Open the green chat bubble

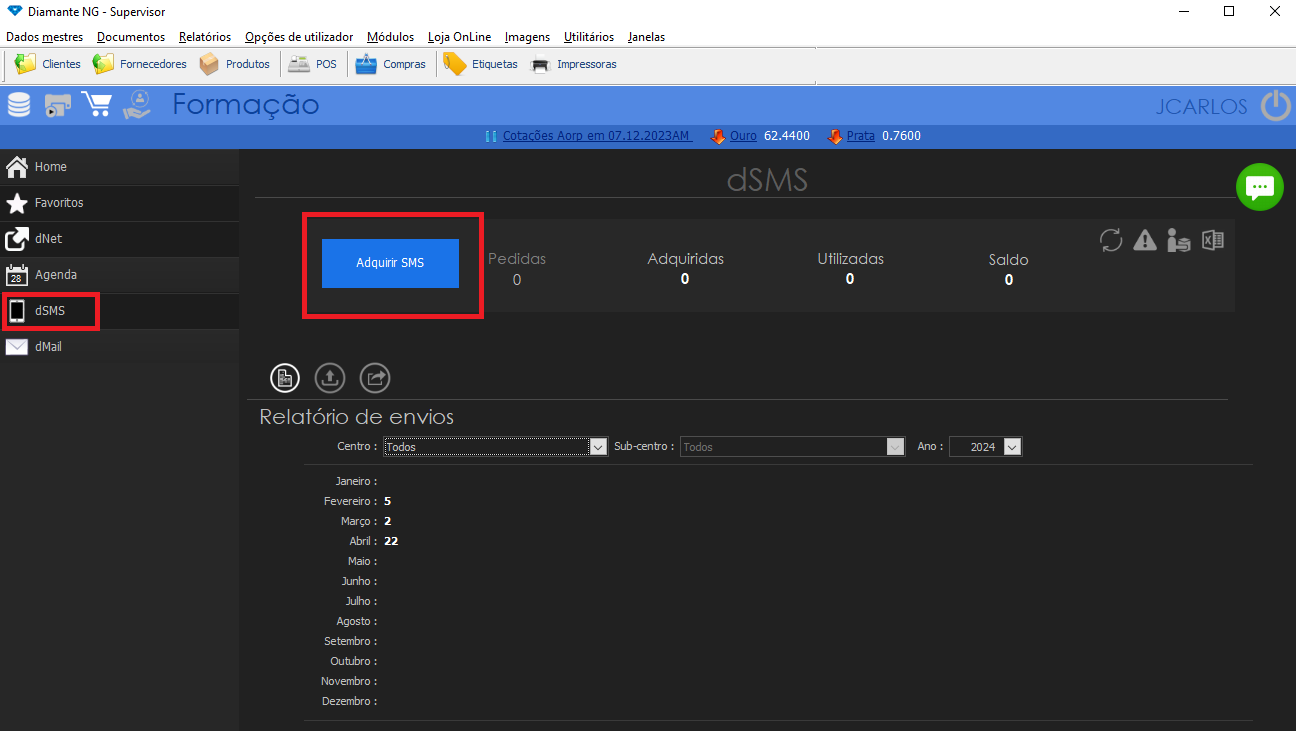click(x=1259, y=187)
